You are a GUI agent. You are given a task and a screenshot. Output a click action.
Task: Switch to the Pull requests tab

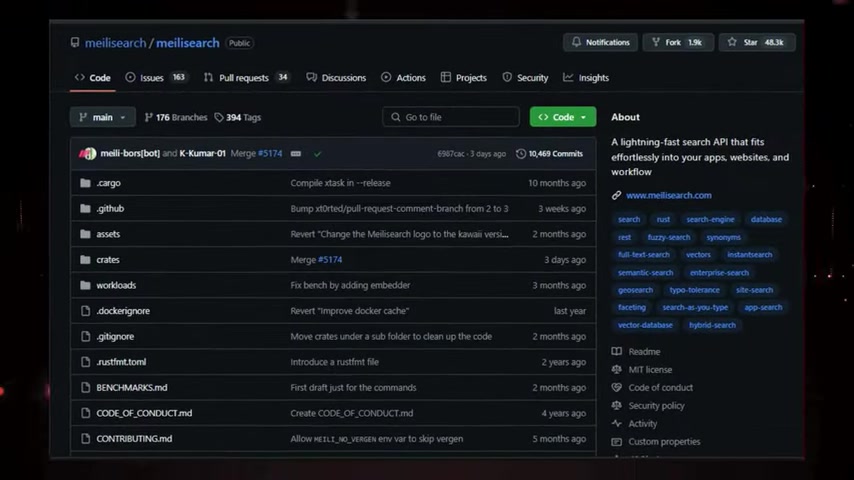[x=246, y=77]
